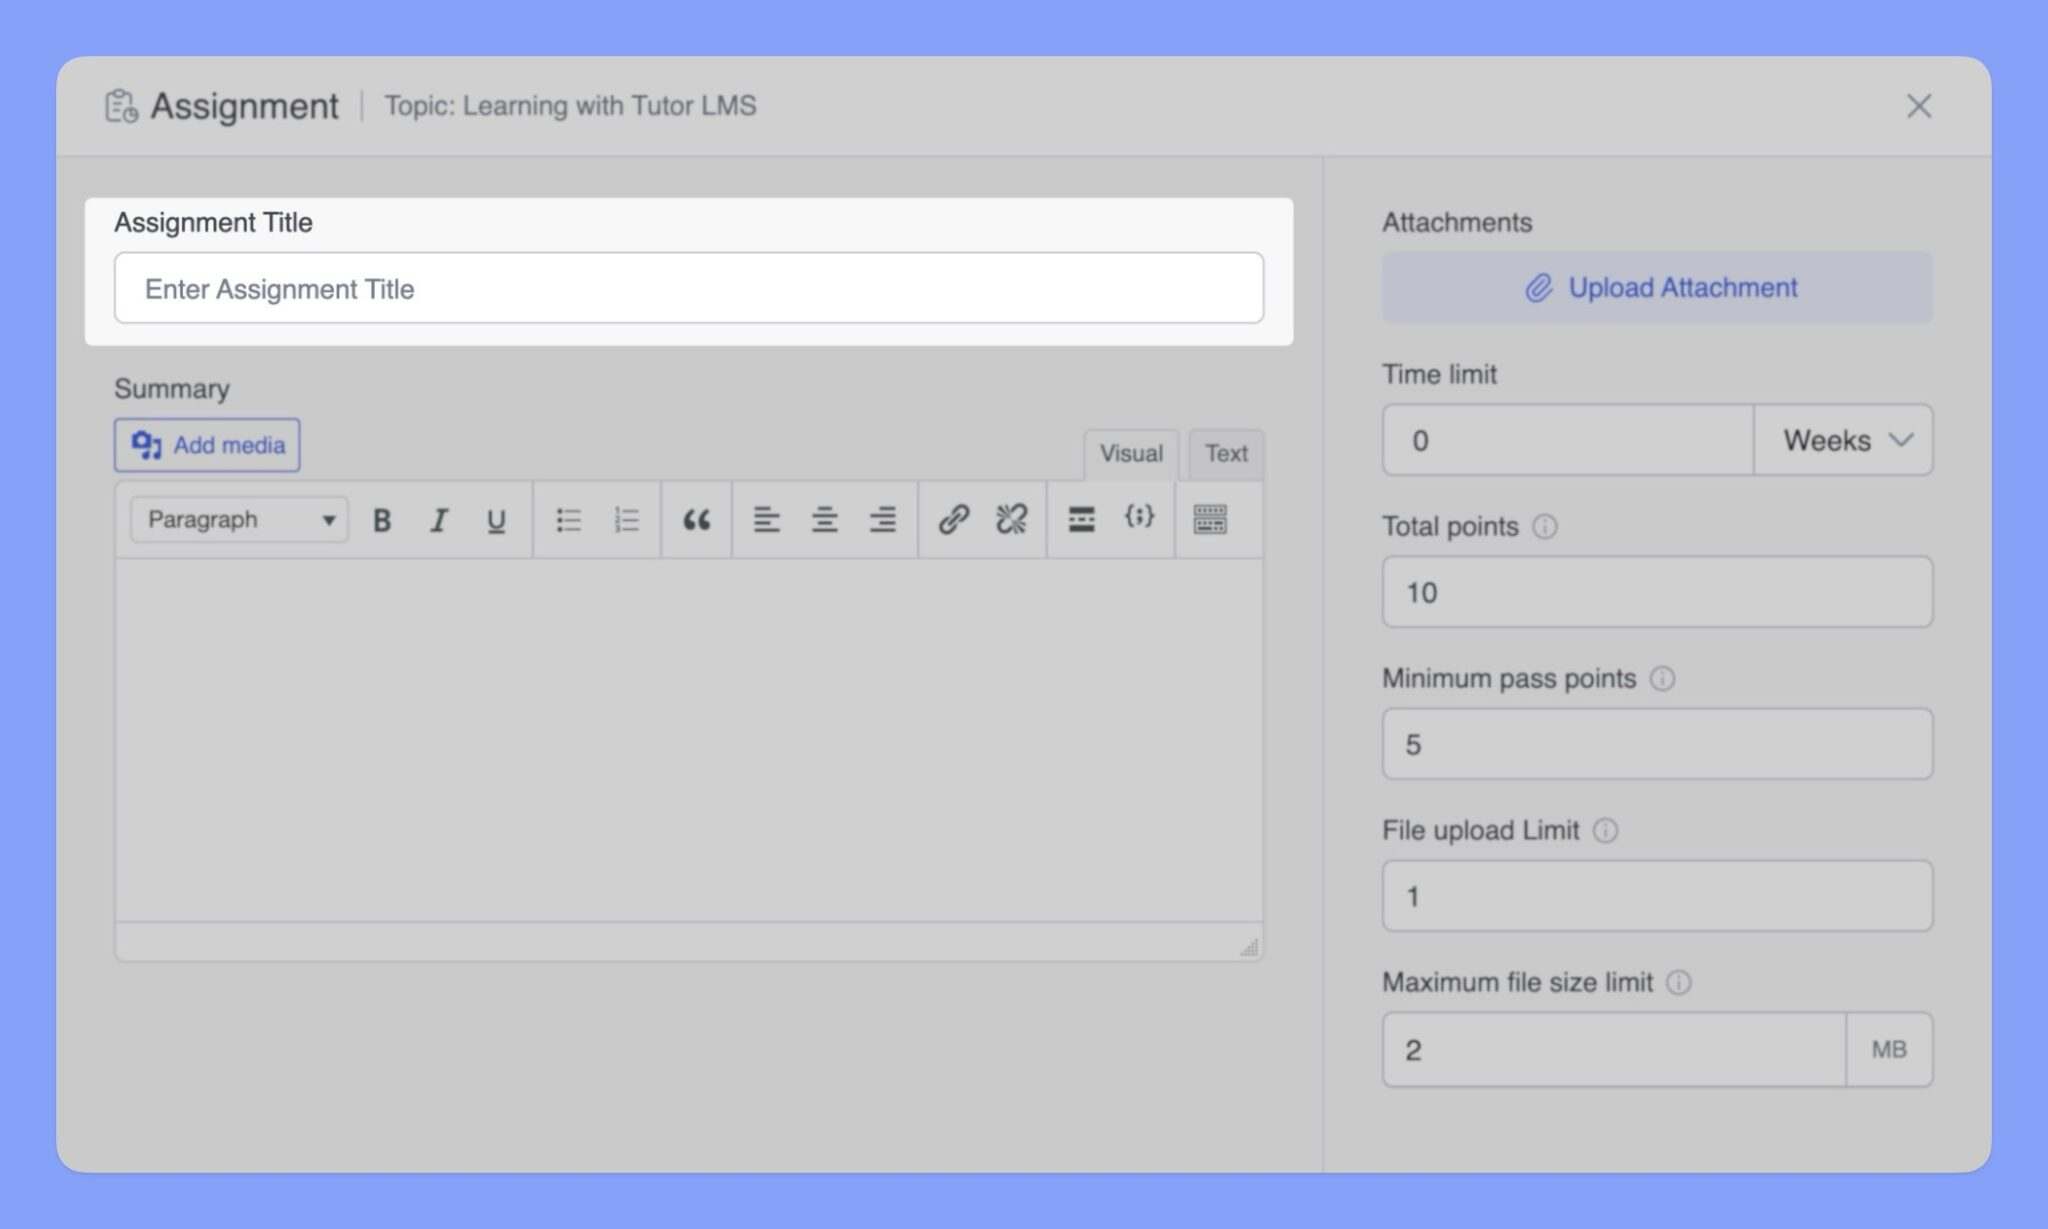
Task: Center align the text
Action: tap(824, 520)
